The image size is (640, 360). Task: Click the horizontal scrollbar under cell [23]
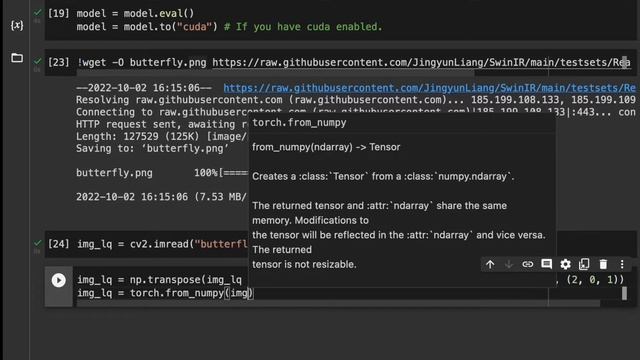tap(276, 73)
